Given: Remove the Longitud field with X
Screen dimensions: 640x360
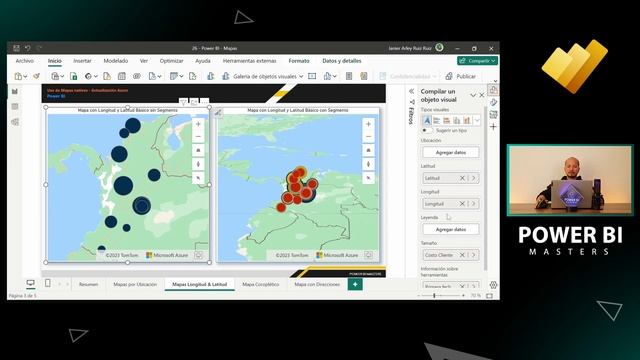Looking at the screenshot, I should [x=462, y=204].
